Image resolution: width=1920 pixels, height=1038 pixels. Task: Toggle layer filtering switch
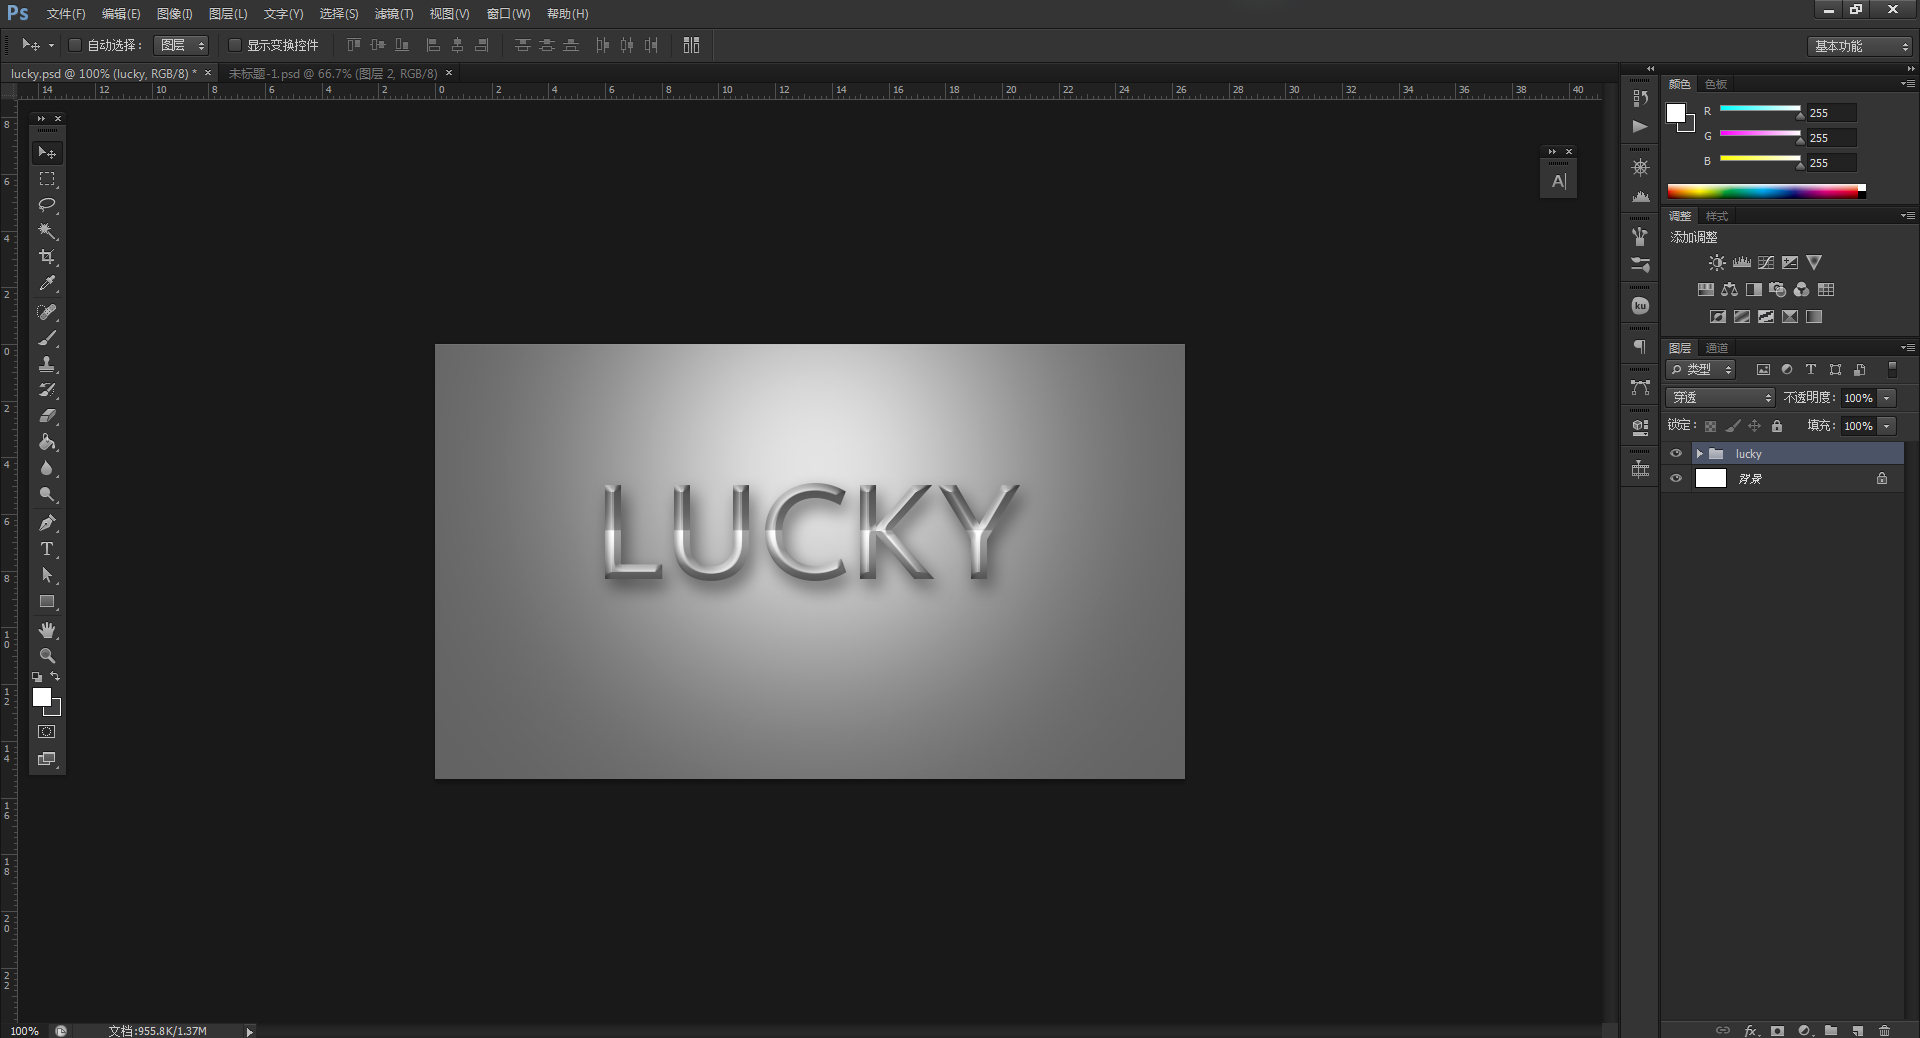pos(1892,370)
